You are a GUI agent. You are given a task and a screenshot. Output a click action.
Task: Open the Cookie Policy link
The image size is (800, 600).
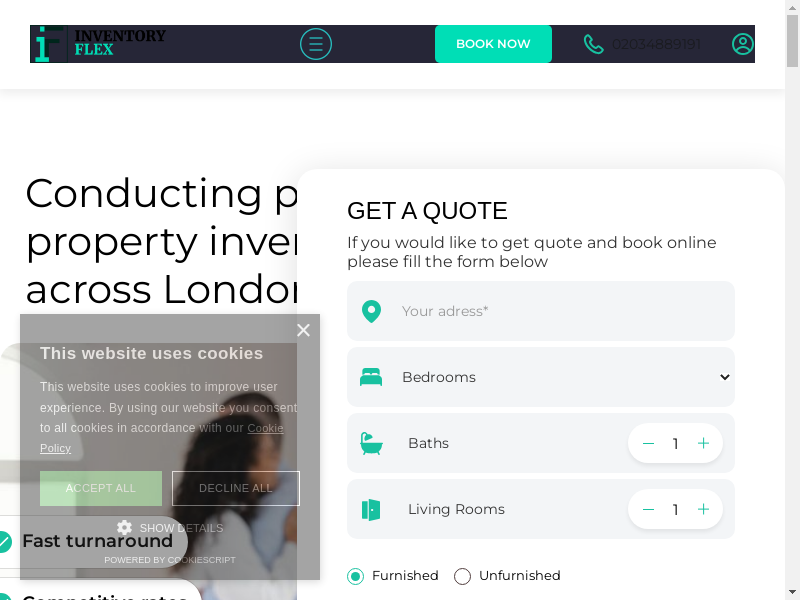[161, 438]
